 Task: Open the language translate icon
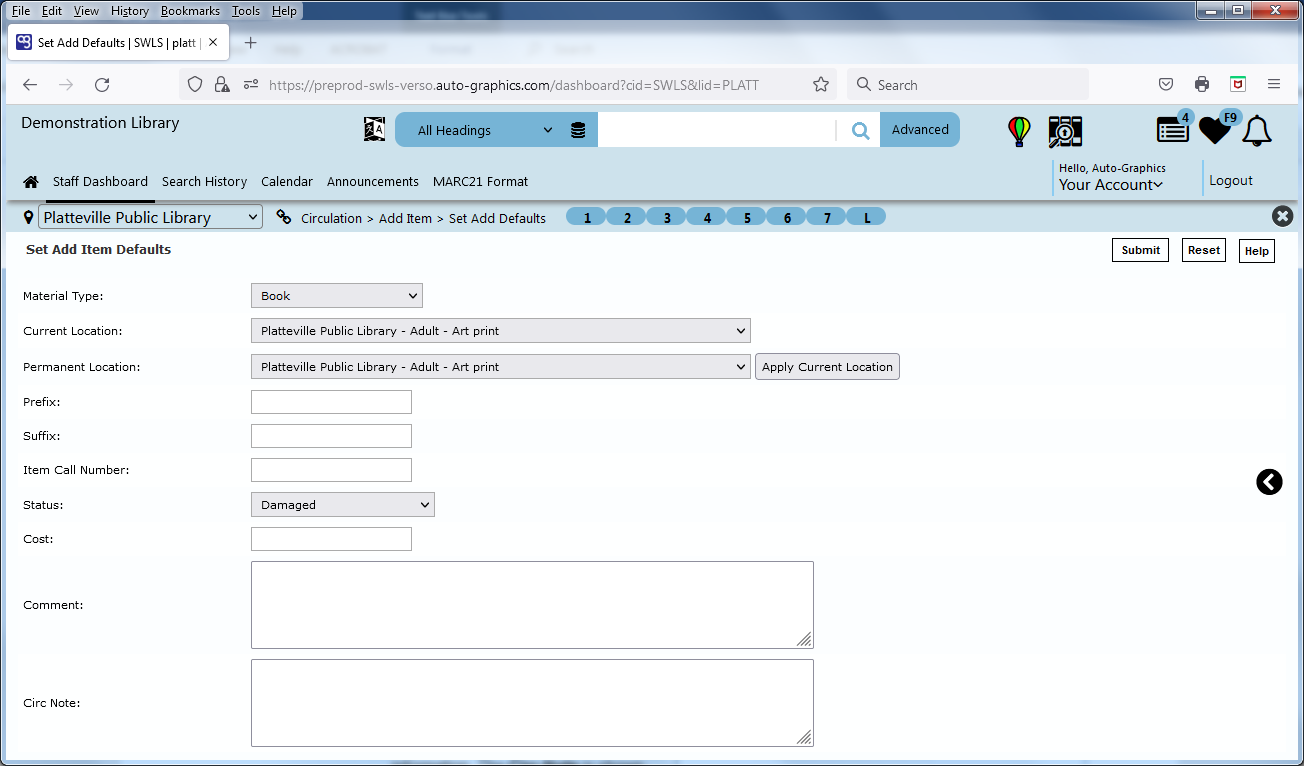tap(374, 130)
